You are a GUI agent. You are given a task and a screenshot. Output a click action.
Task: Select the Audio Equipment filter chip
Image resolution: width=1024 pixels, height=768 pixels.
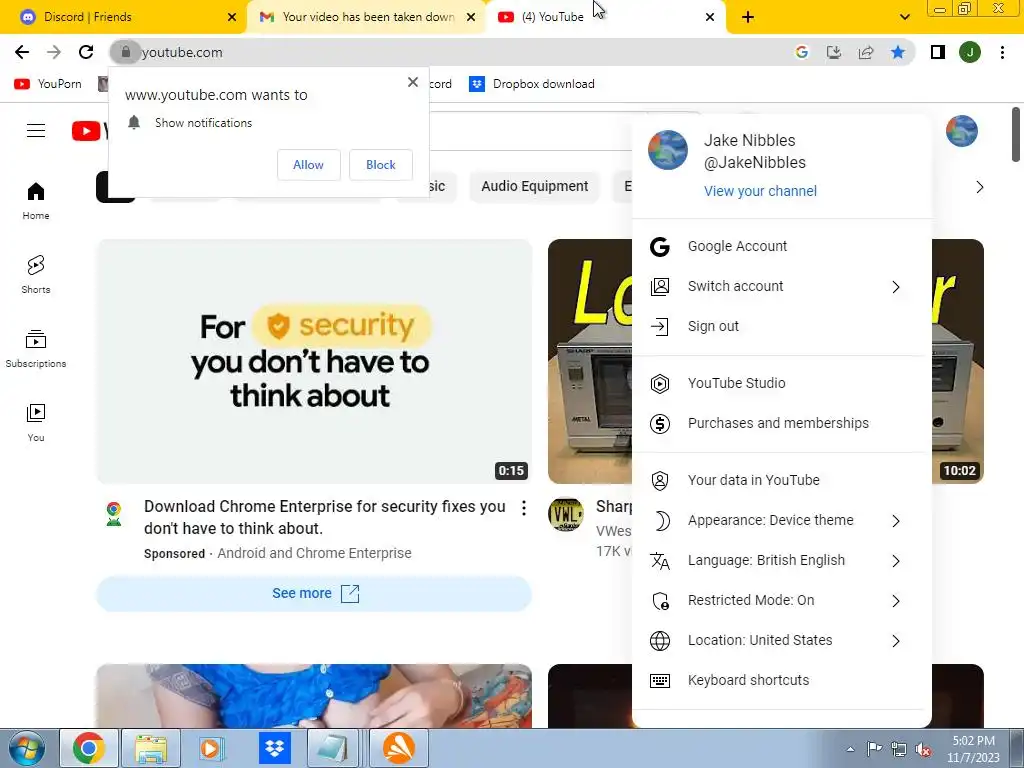pos(535,186)
